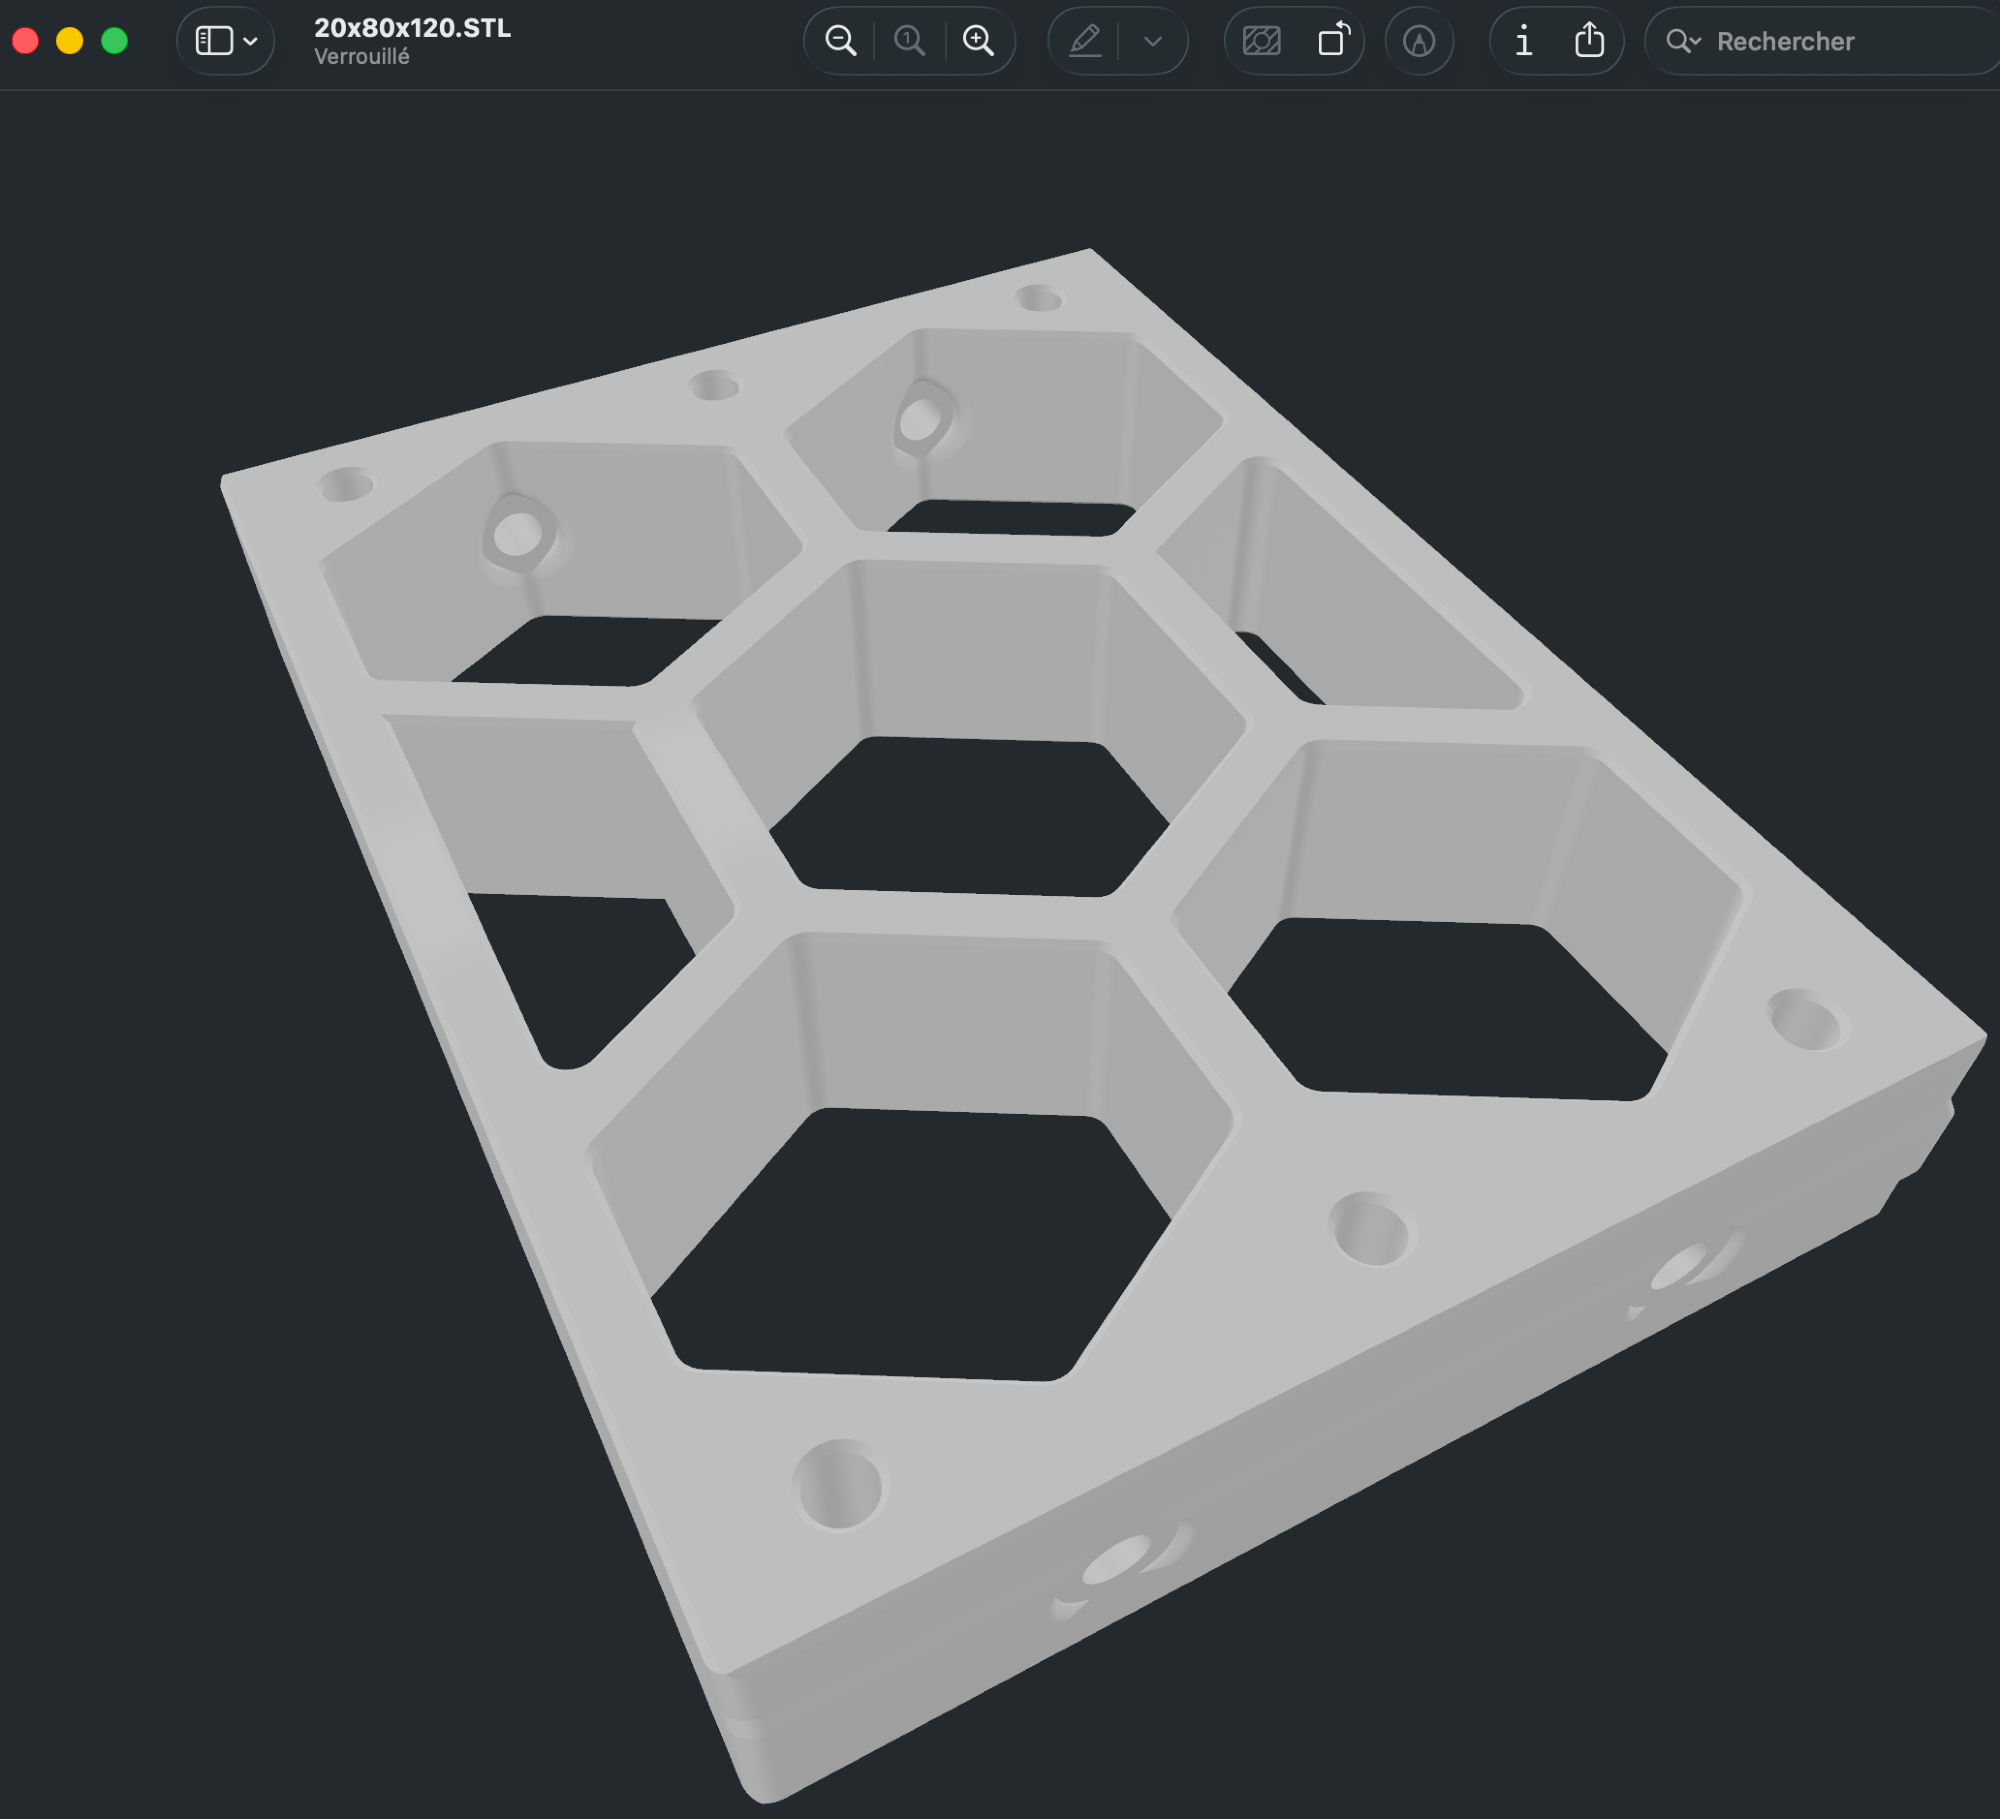Enter full screen with the green button
The height and width of the screenshot is (1819, 2000).
[115, 41]
